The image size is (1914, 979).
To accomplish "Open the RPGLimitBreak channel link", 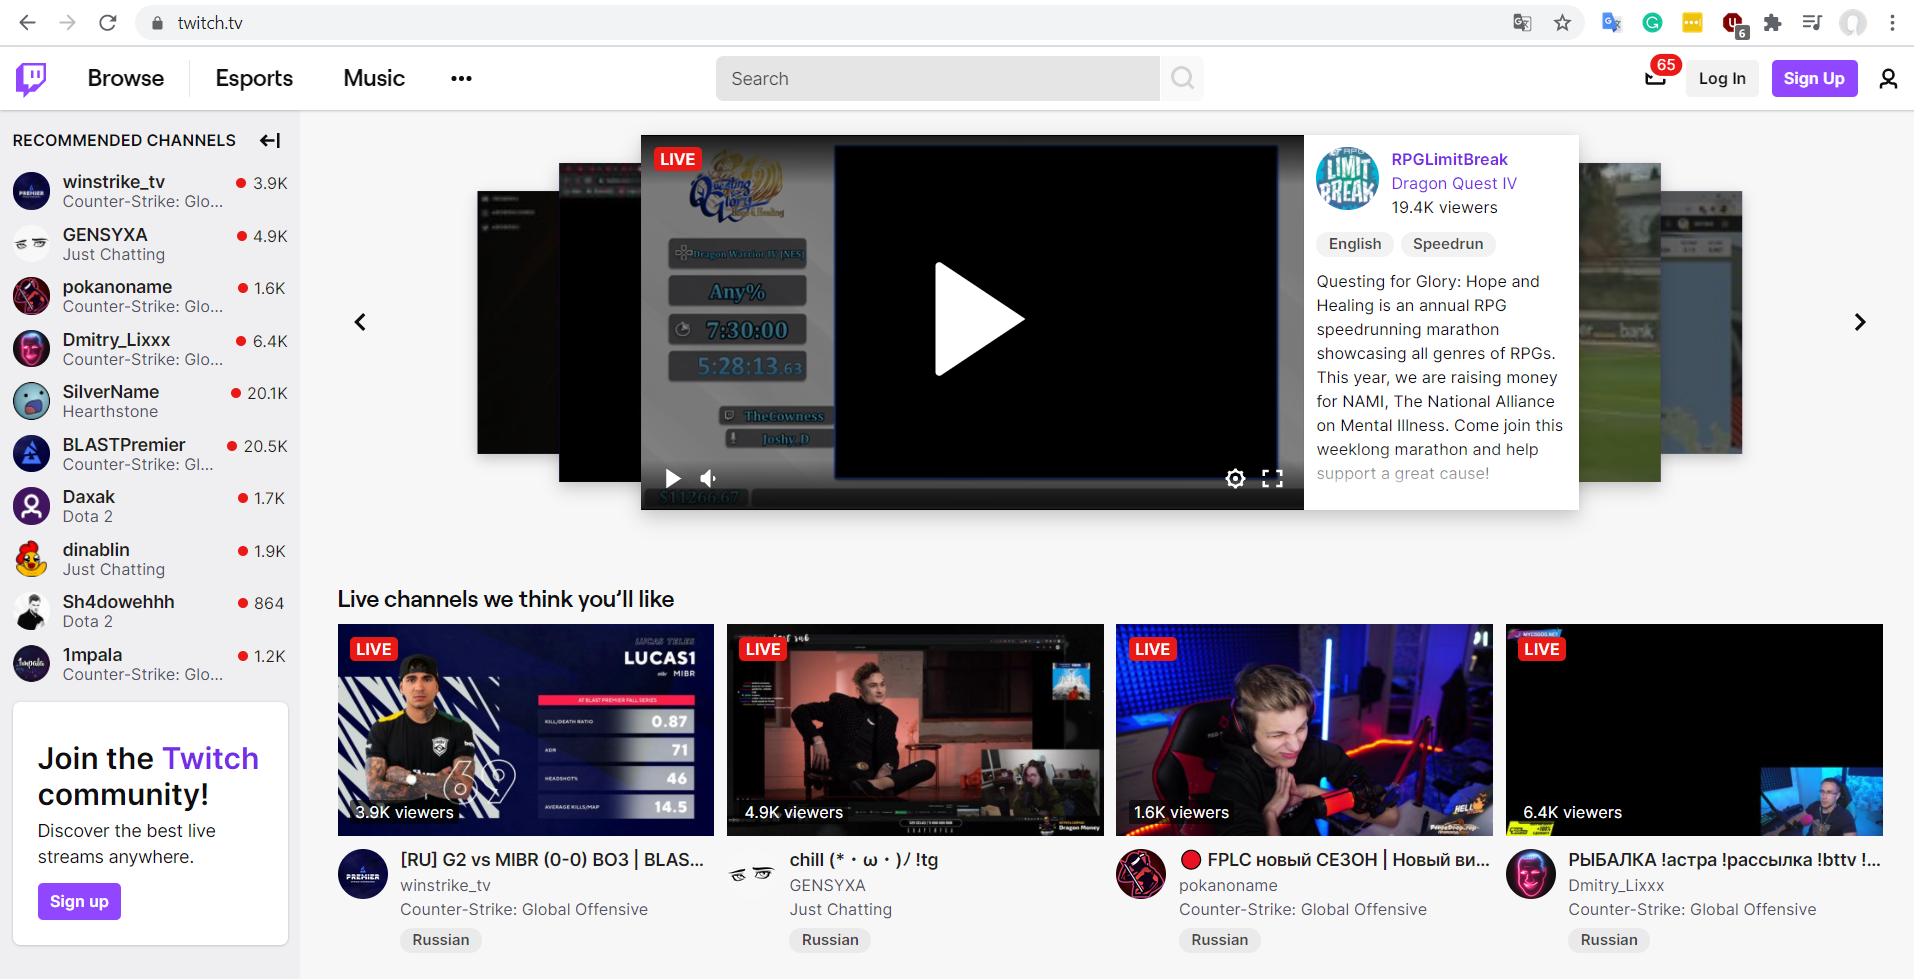I will [x=1449, y=159].
